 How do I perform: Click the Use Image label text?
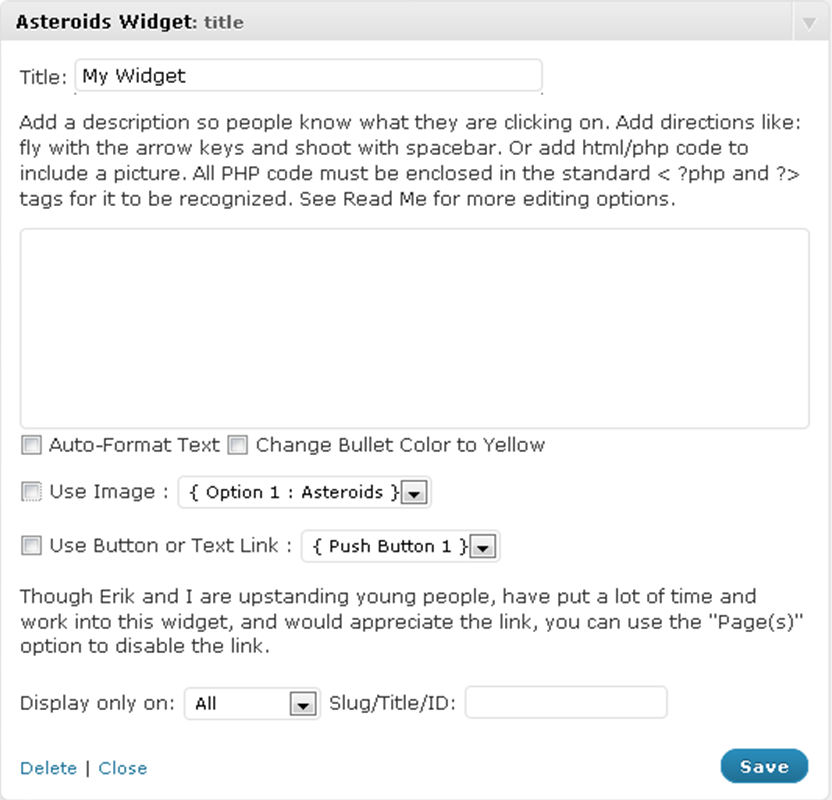coord(102,492)
